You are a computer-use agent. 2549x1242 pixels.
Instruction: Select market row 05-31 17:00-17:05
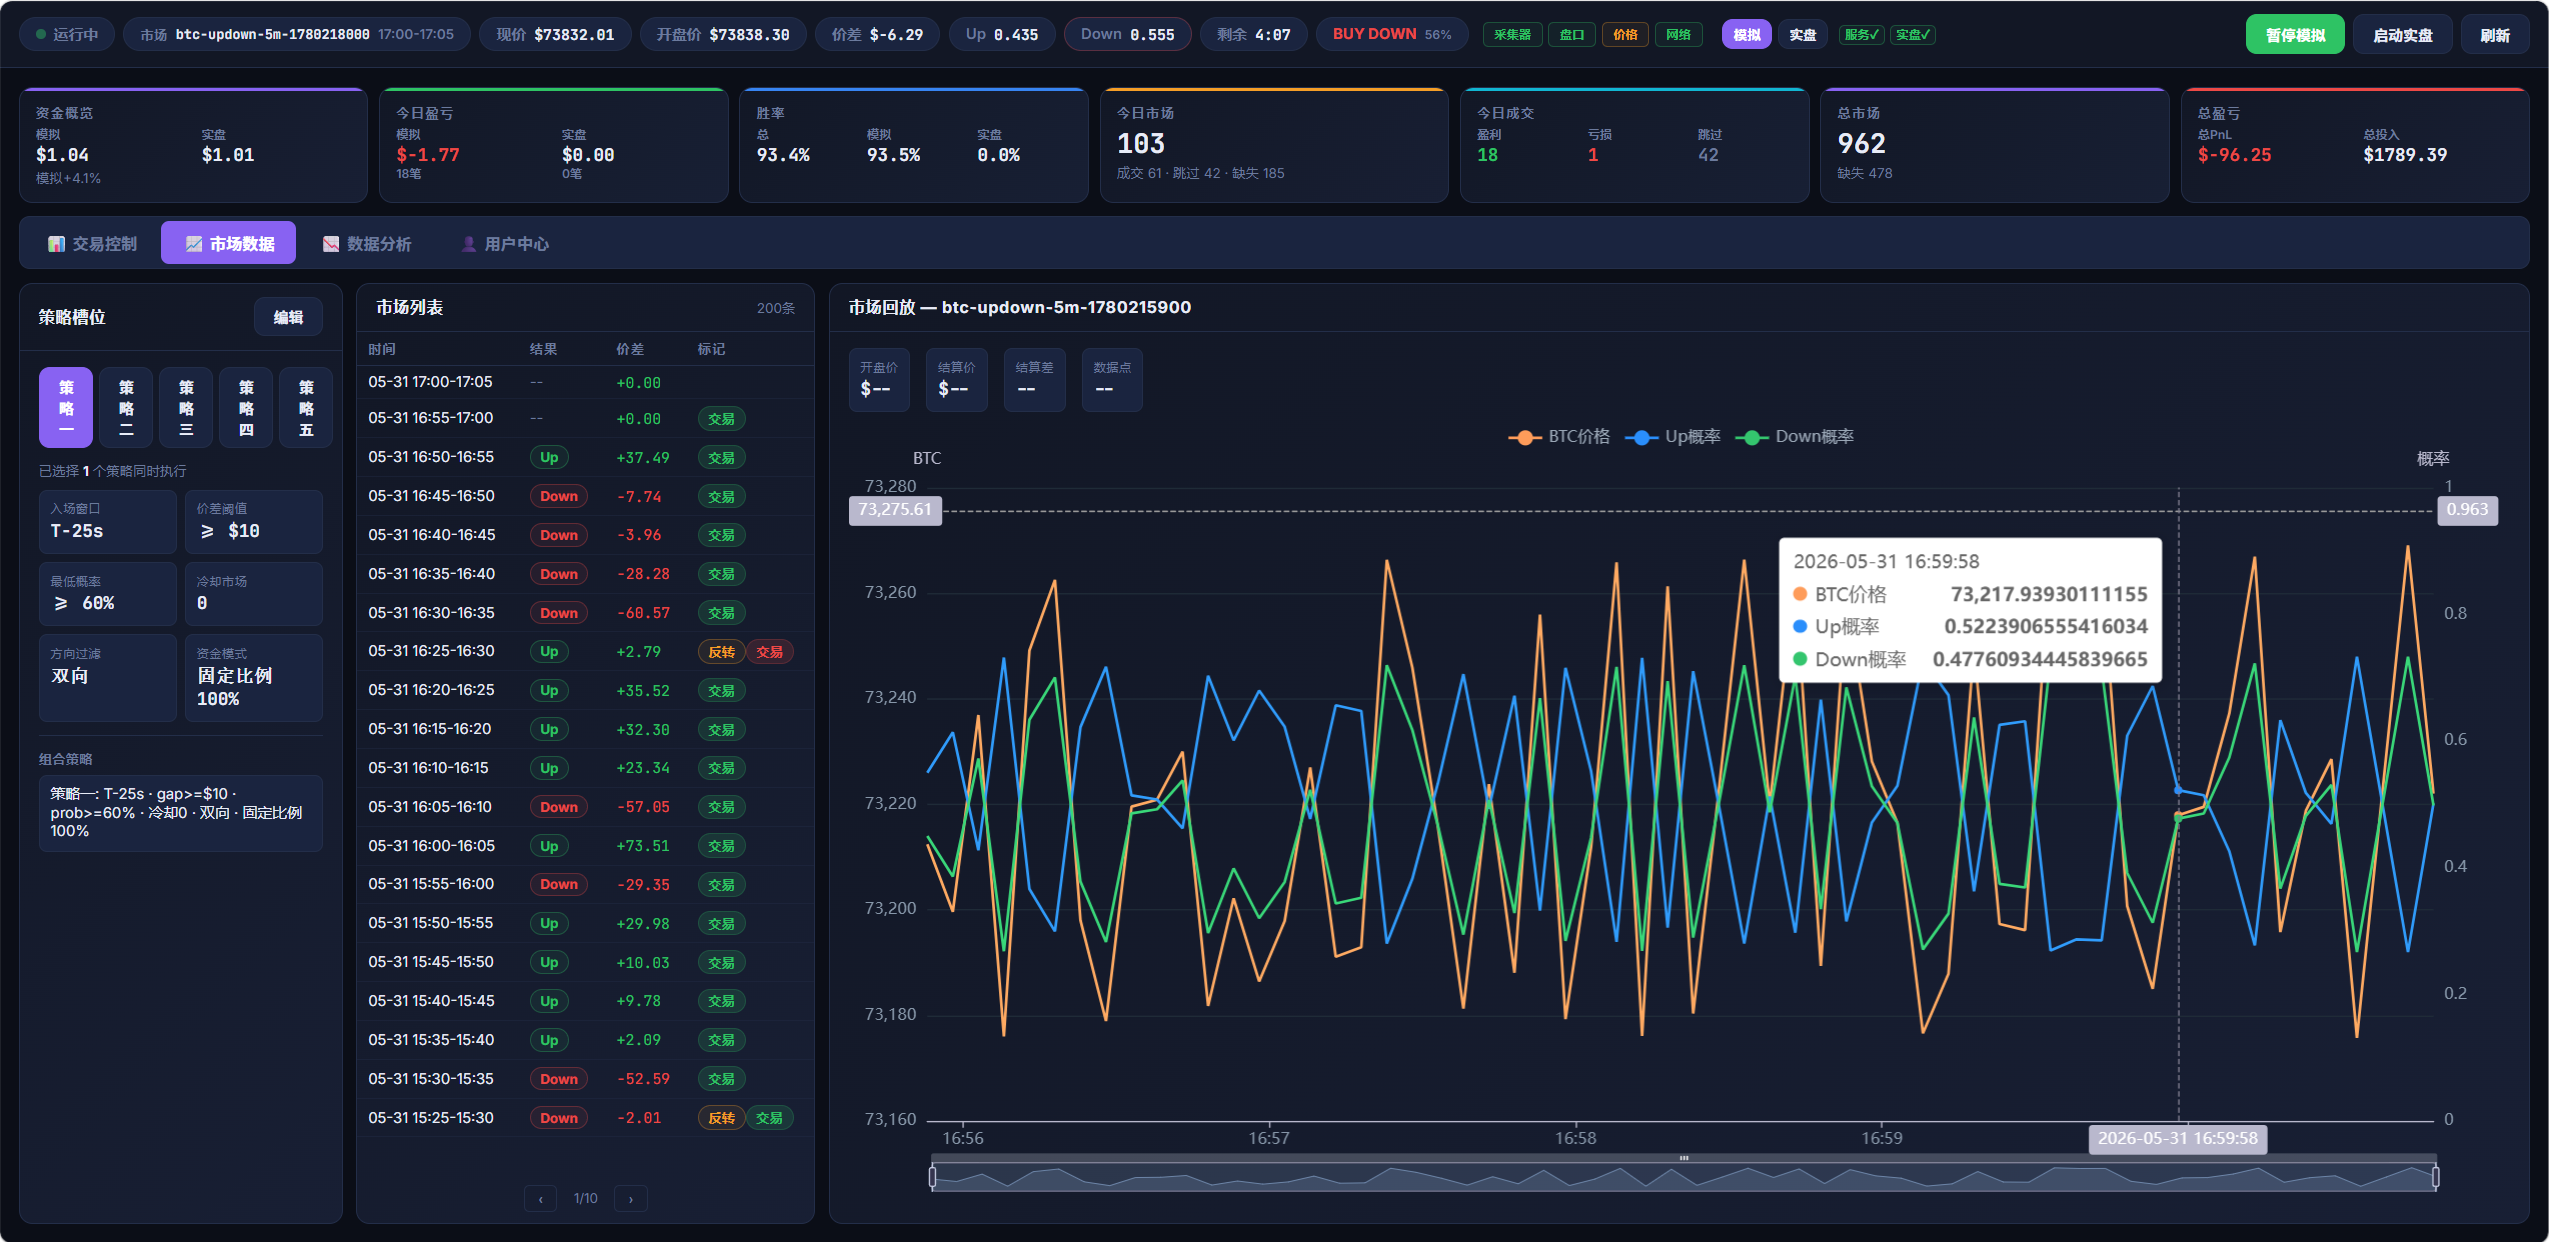(x=585, y=382)
